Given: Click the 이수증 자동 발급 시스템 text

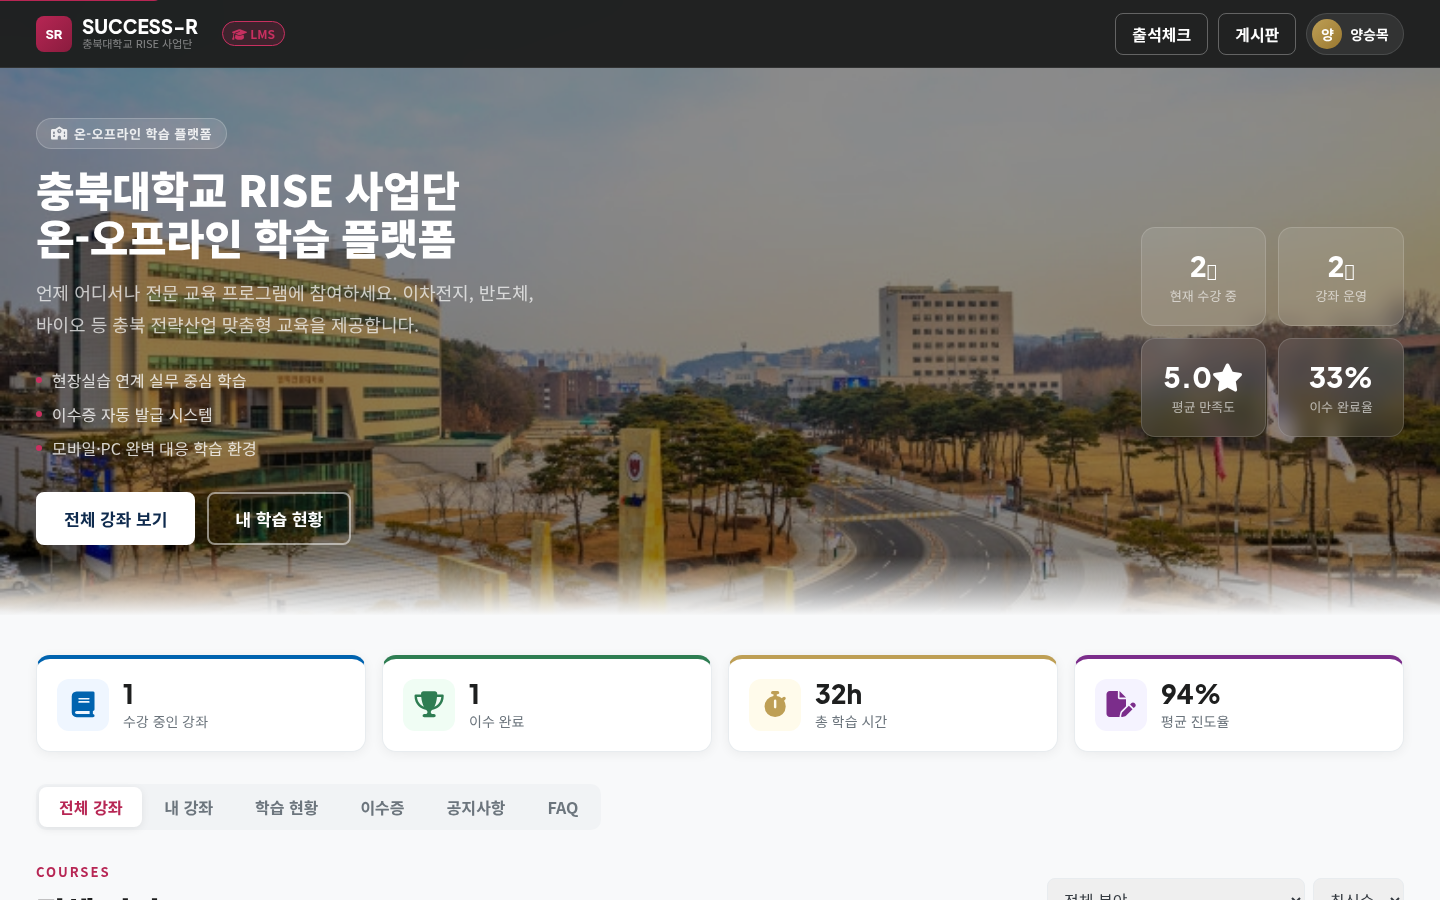Looking at the screenshot, I should (x=132, y=415).
